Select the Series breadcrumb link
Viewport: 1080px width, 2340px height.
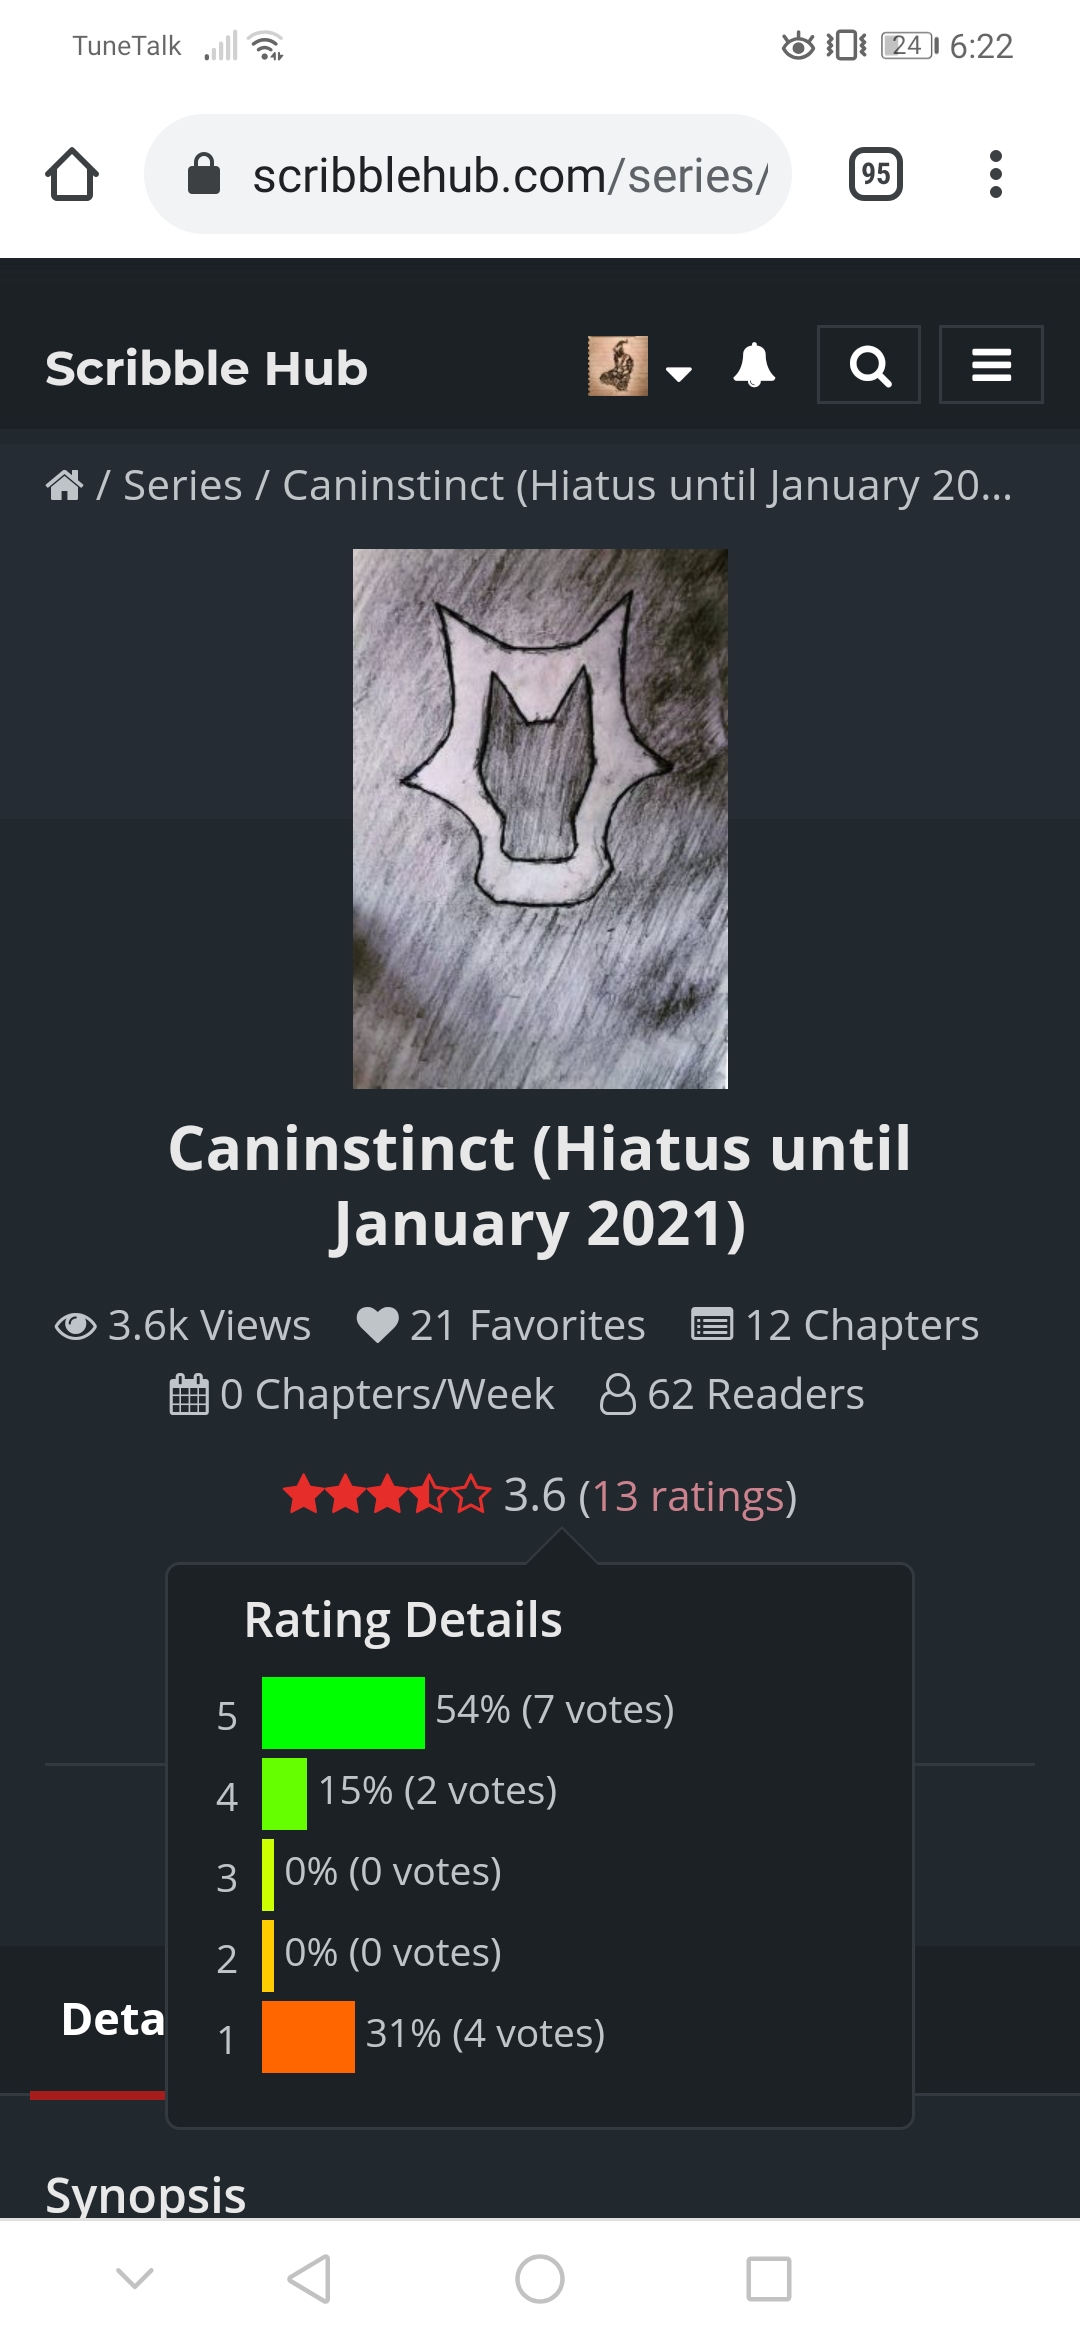183,485
